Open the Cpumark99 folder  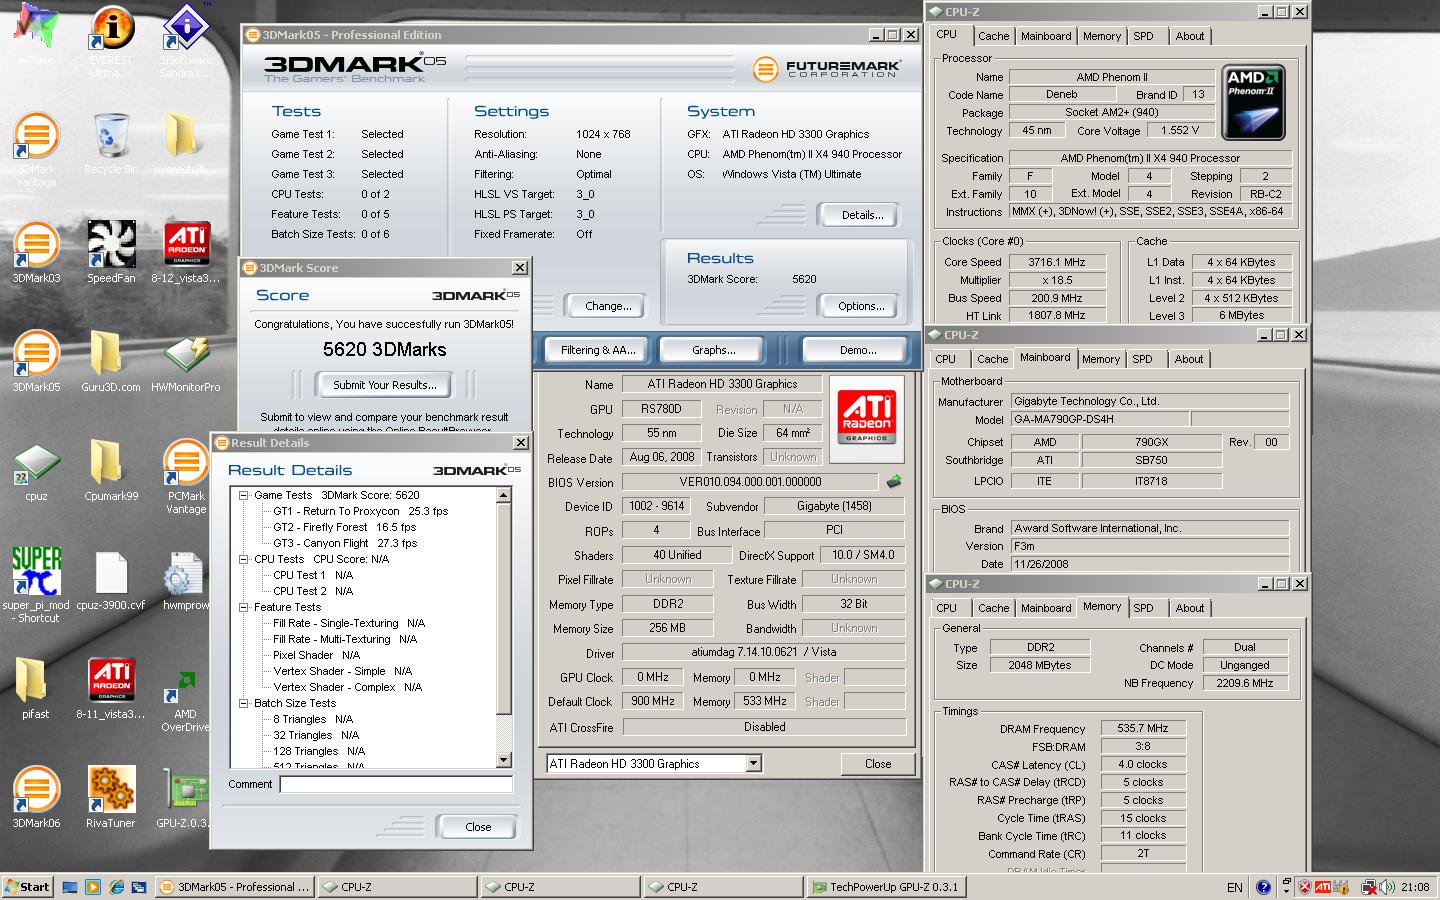tap(111, 470)
